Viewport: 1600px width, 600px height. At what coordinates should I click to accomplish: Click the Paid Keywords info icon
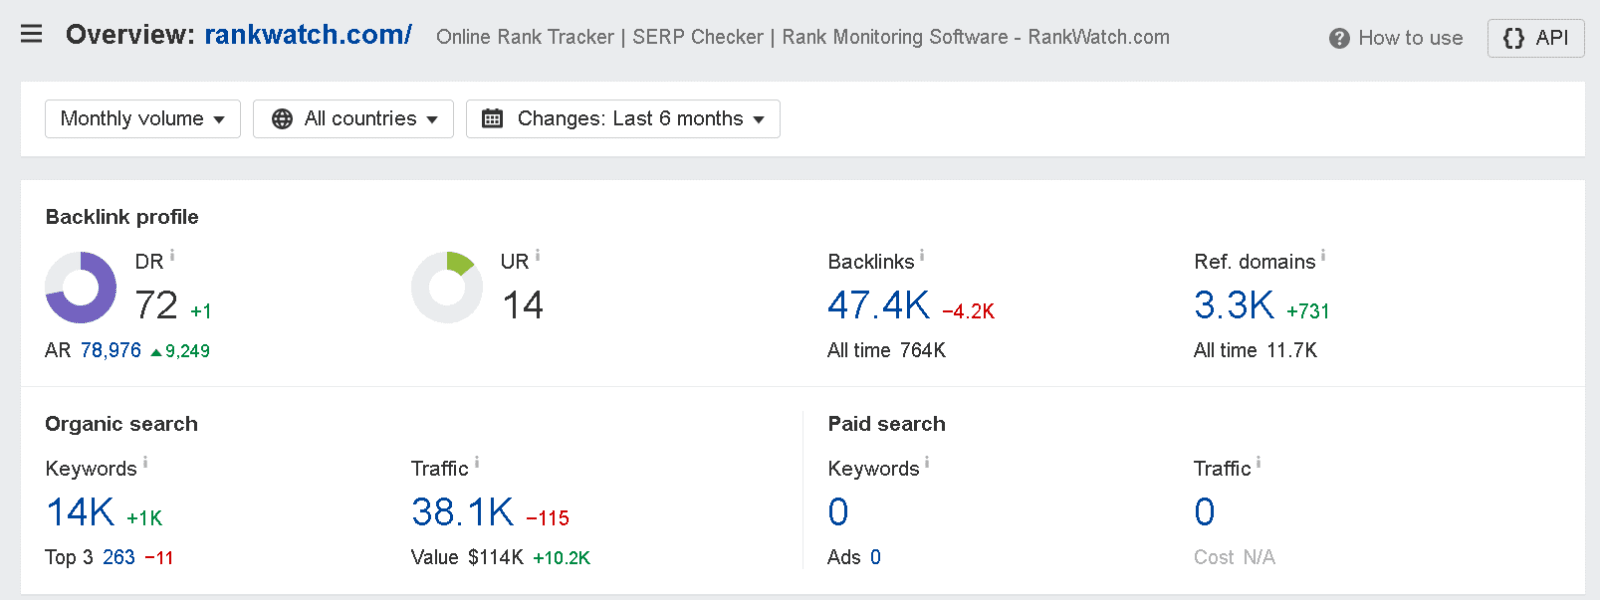pyautogui.click(x=927, y=462)
